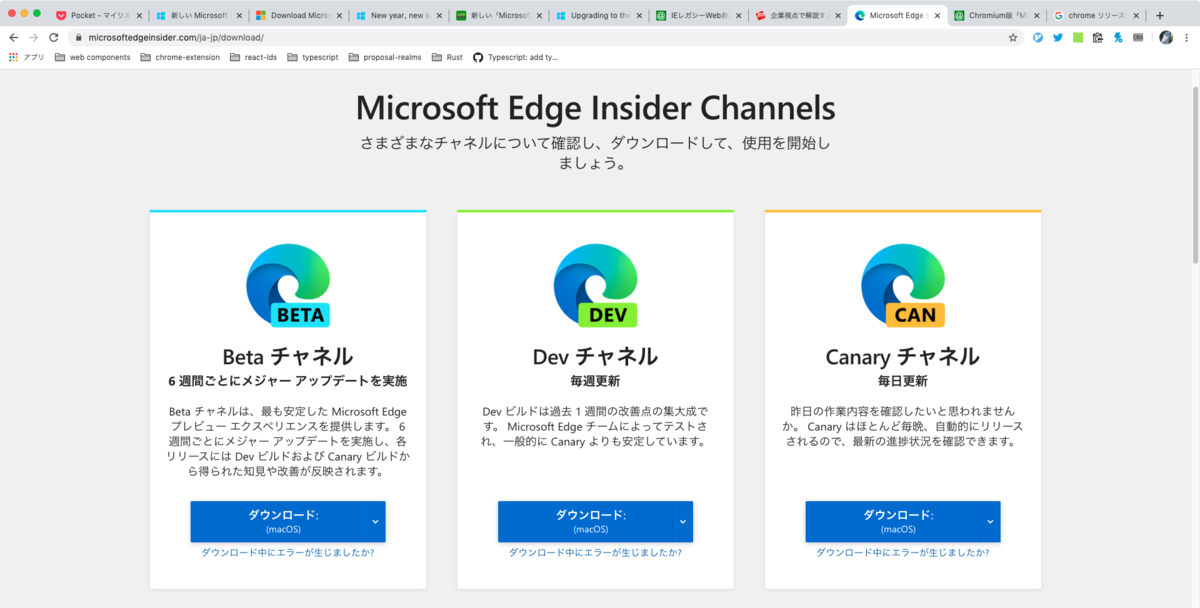The height and width of the screenshot is (608, 1200).
Task: Open the web components bookmark folder
Action: [x=93, y=57]
